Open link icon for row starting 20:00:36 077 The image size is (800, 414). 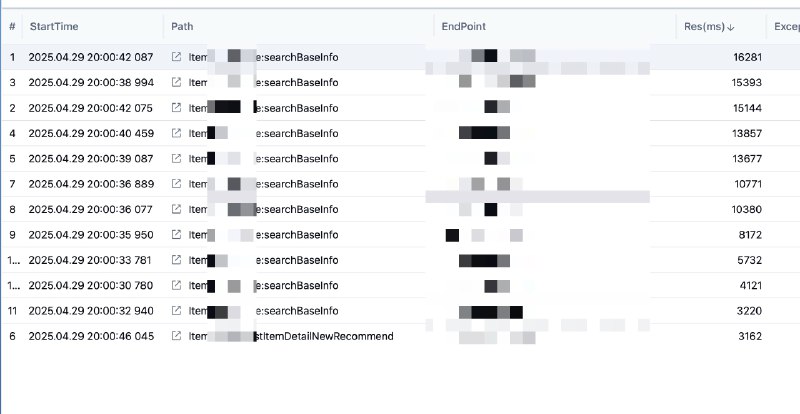pos(177,210)
